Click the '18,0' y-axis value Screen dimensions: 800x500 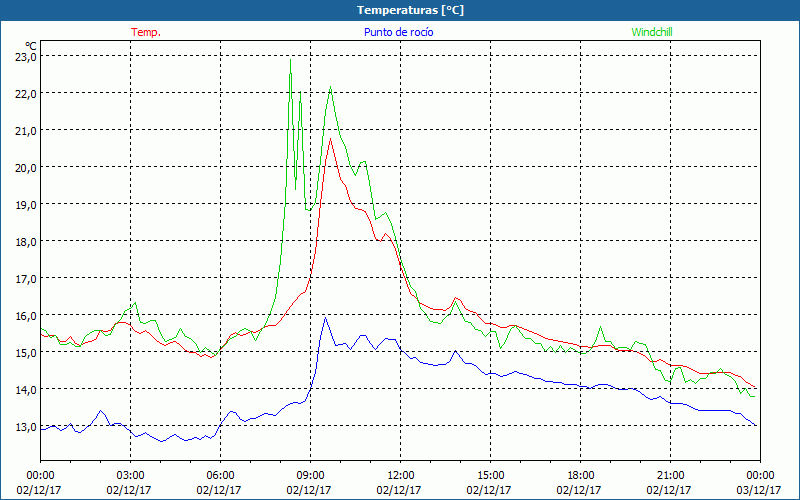[26, 242]
